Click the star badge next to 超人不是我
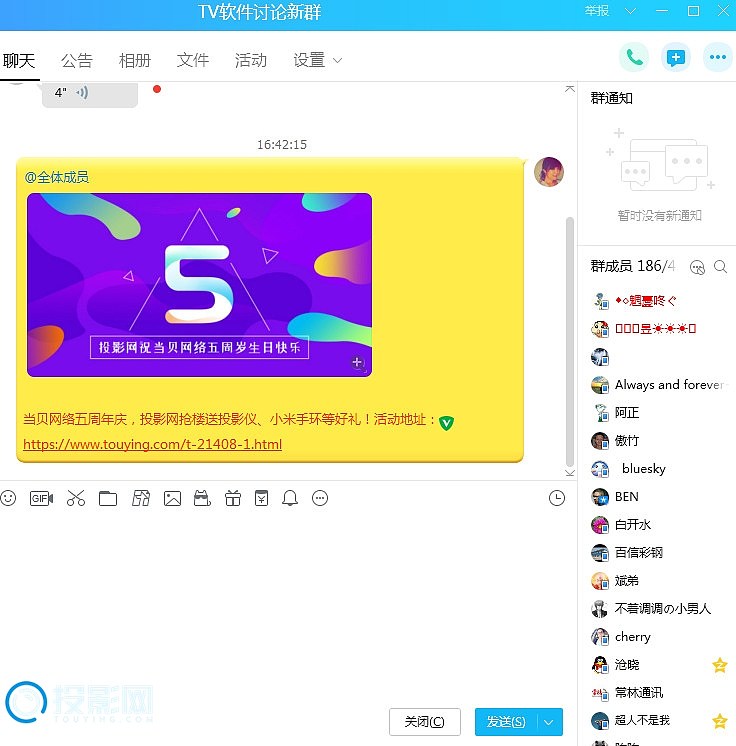736x746 pixels. point(720,721)
